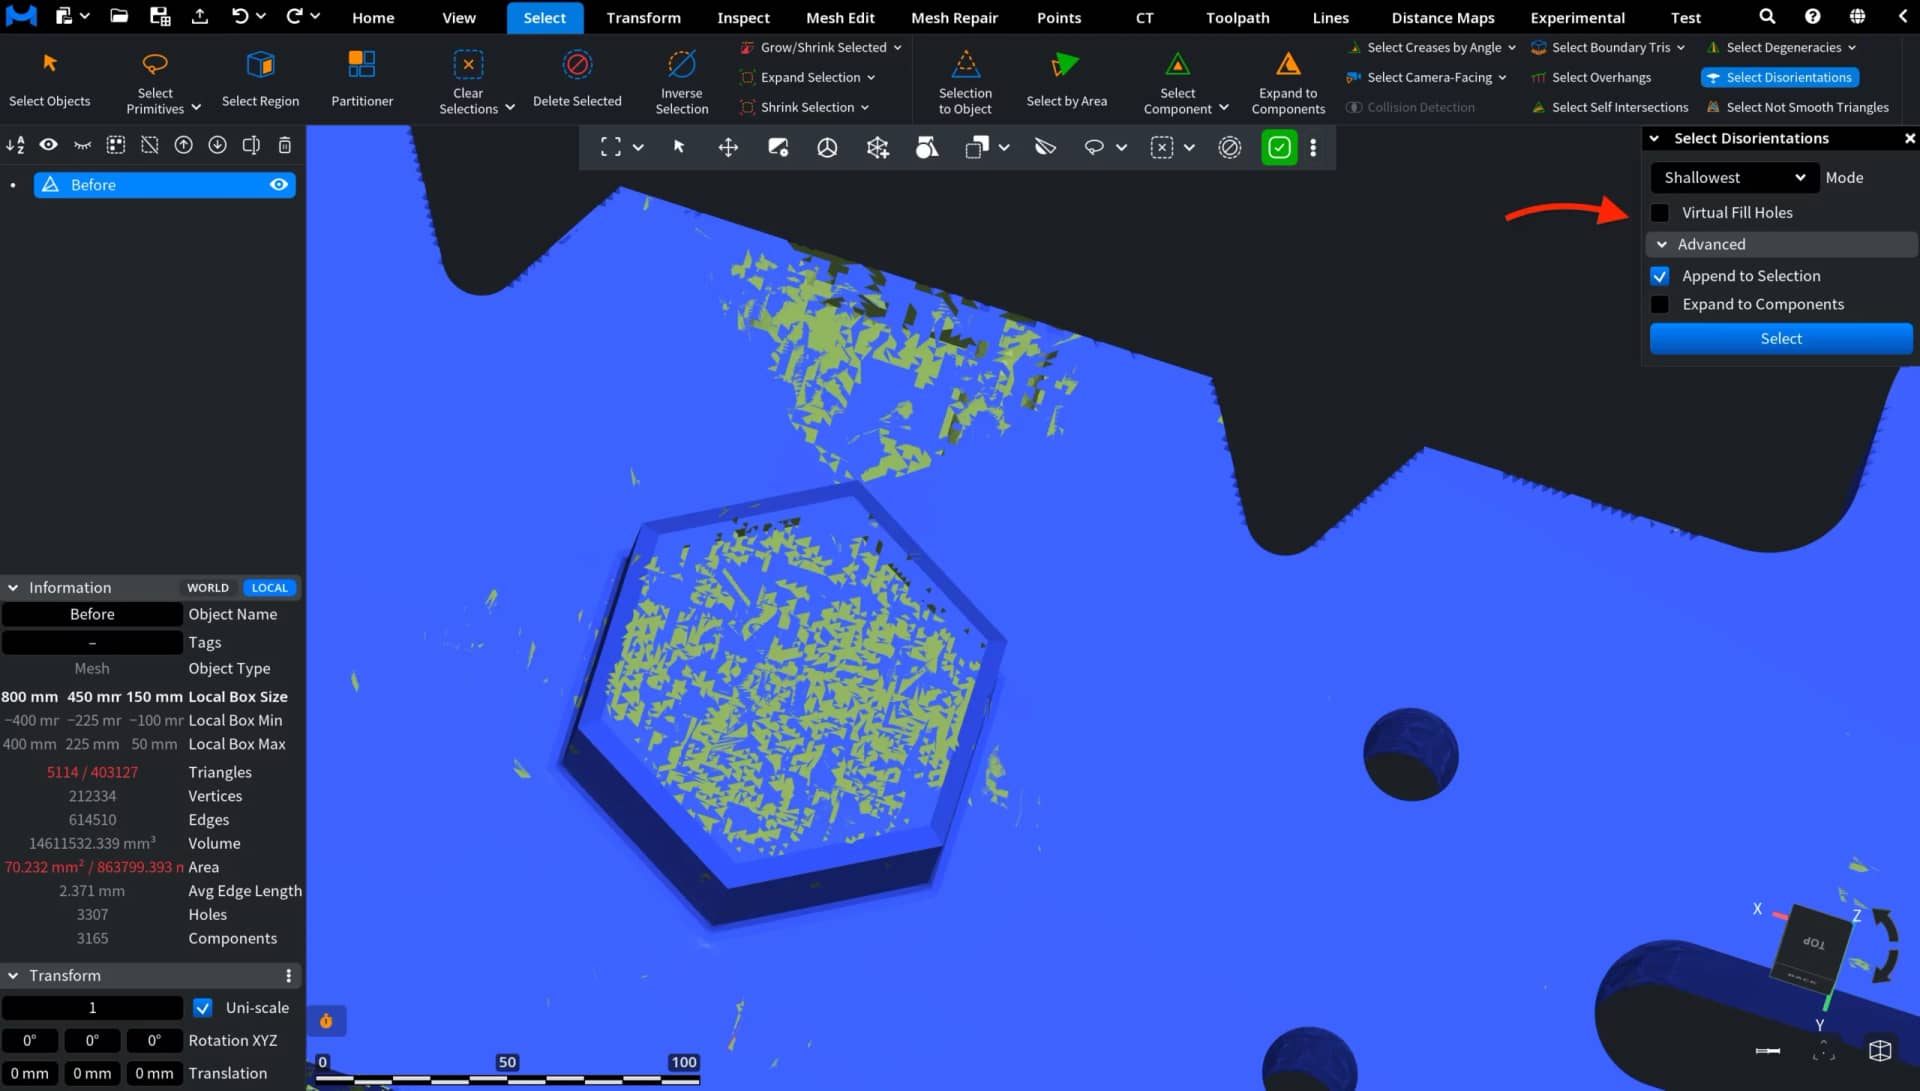Click the Select Region tool icon
Viewport: 1920px width, 1091px height.
[260, 64]
